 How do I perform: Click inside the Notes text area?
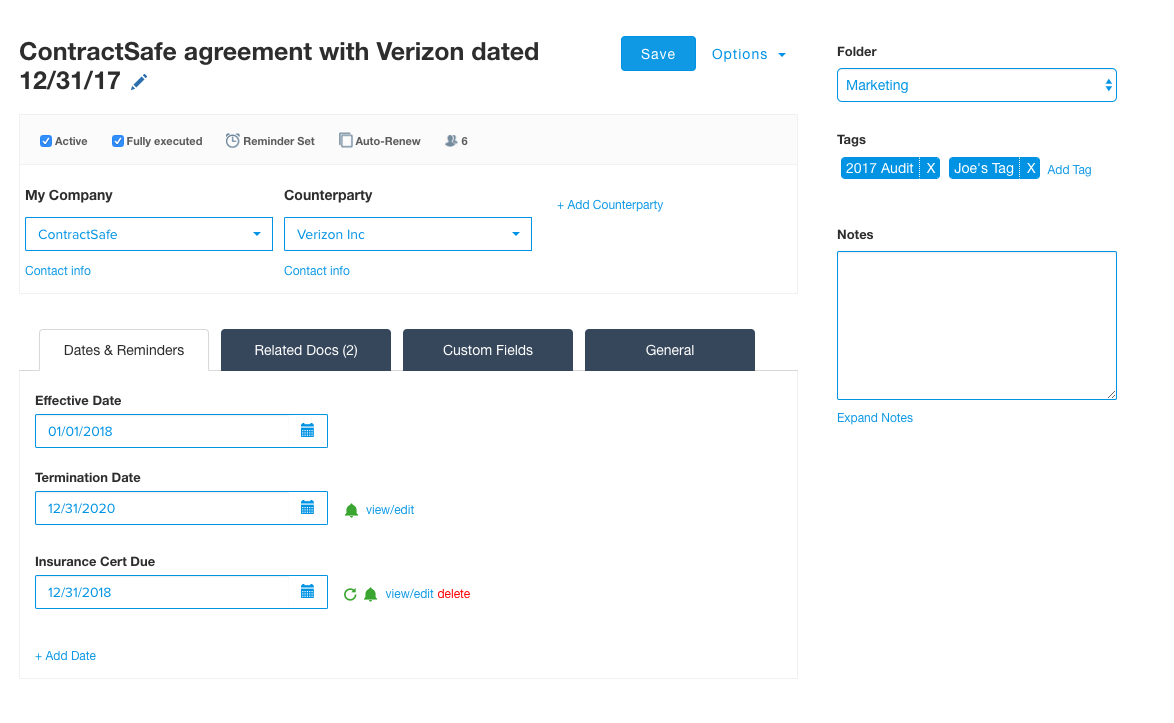(x=976, y=325)
